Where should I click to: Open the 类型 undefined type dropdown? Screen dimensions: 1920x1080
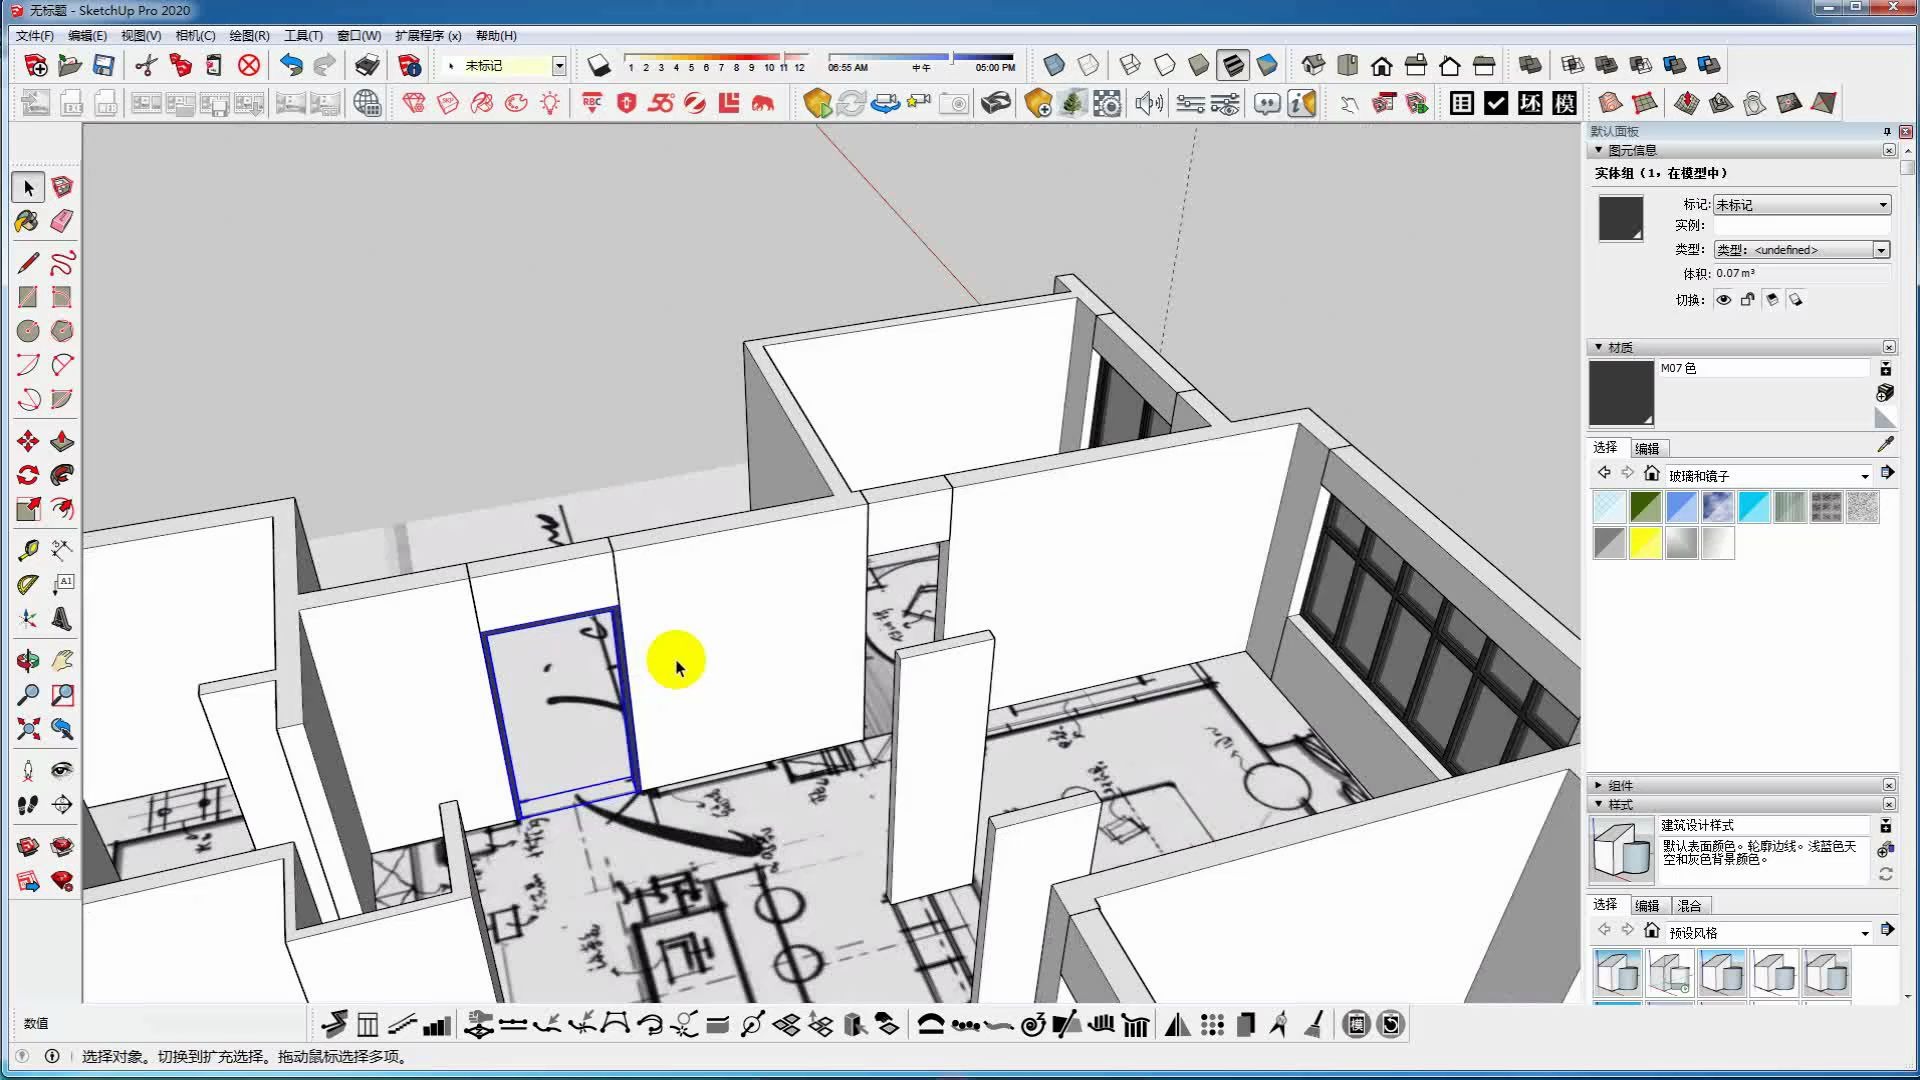click(1801, 250)
